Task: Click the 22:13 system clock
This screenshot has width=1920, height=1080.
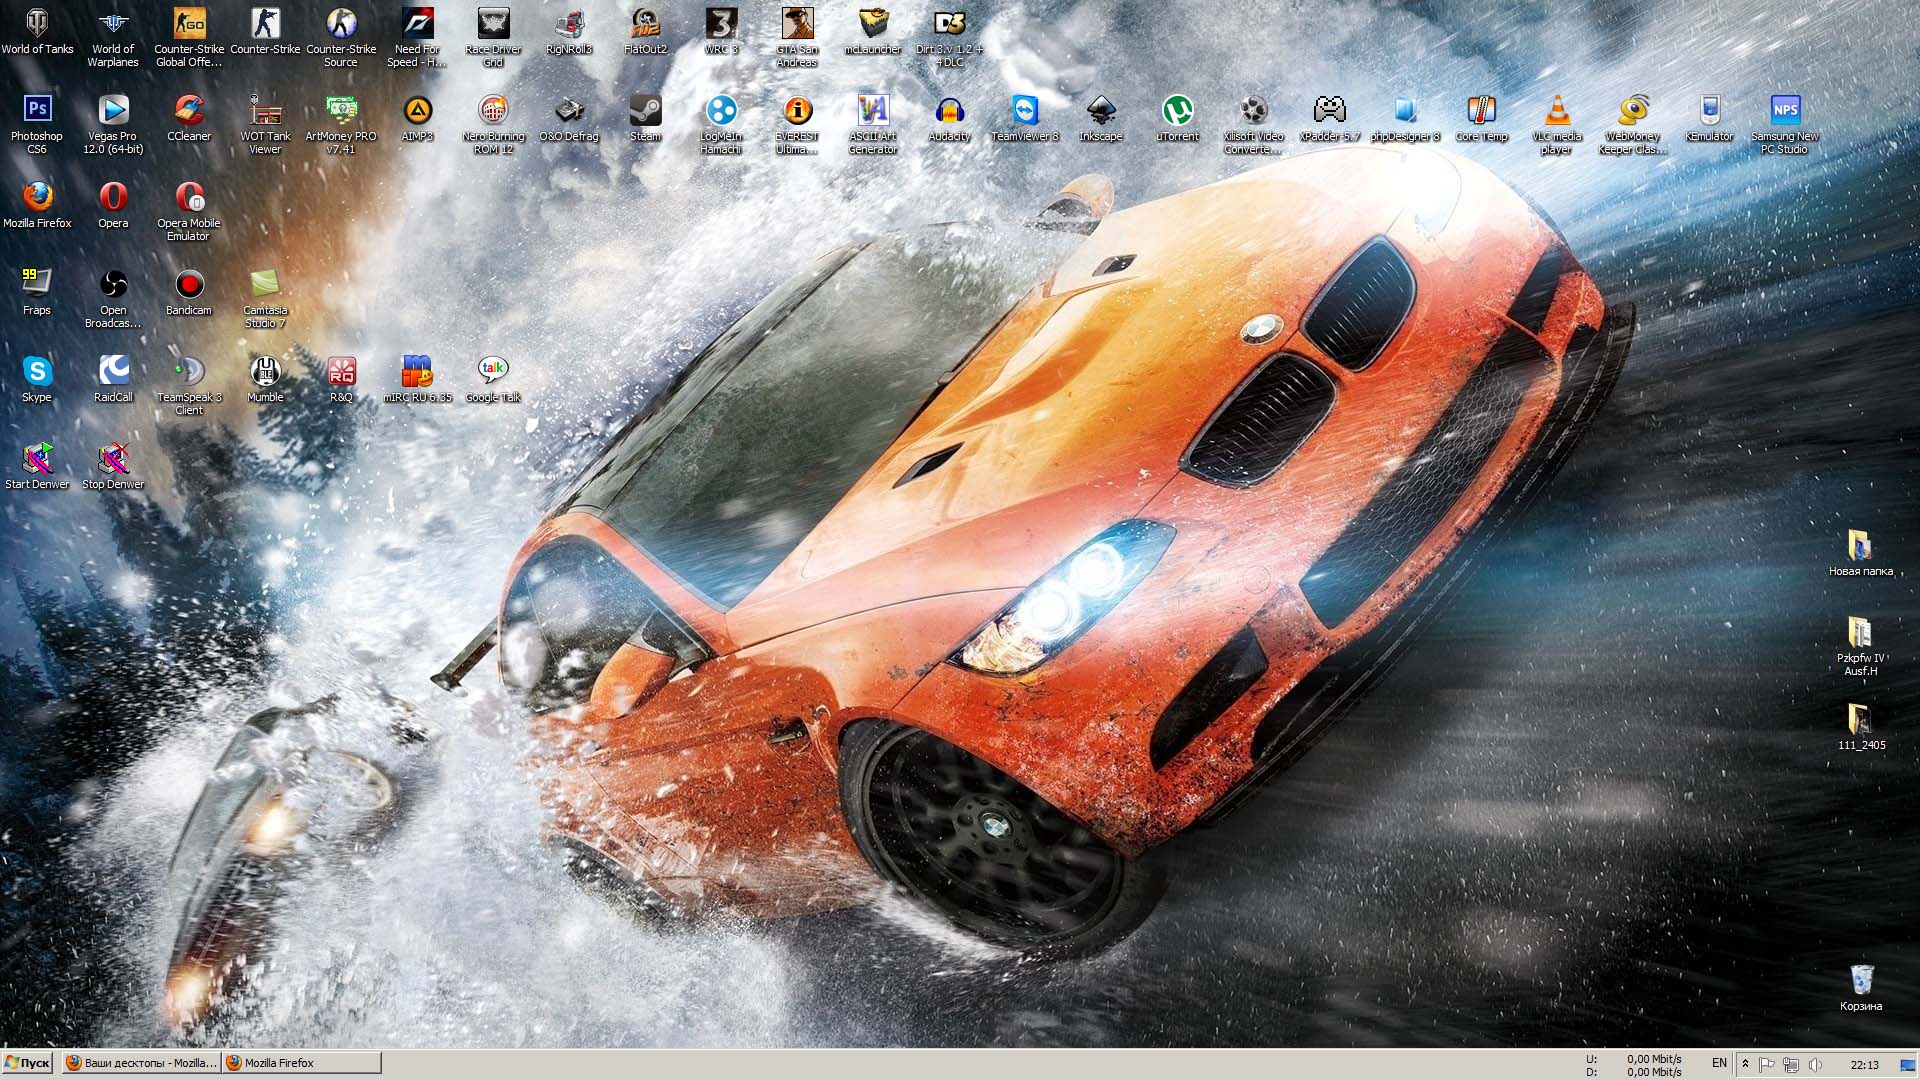Action: click(x=1864, y=1064)
